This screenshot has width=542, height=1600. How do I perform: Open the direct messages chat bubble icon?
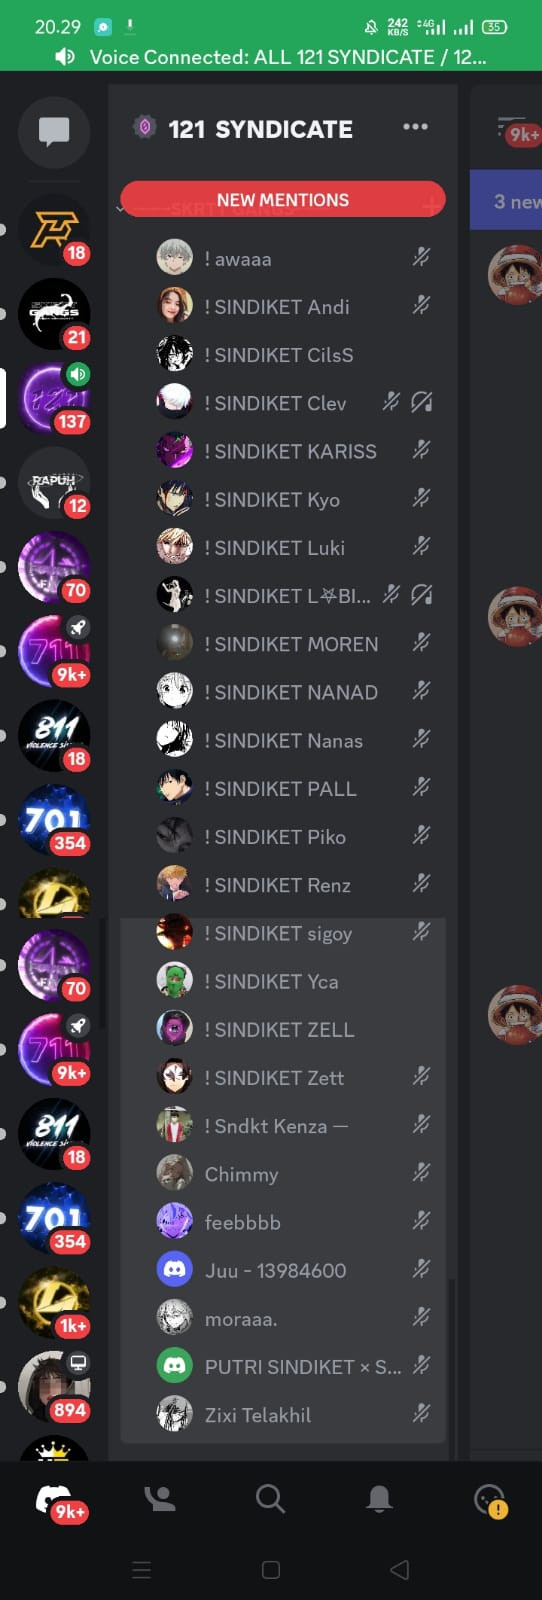point(54,131)
